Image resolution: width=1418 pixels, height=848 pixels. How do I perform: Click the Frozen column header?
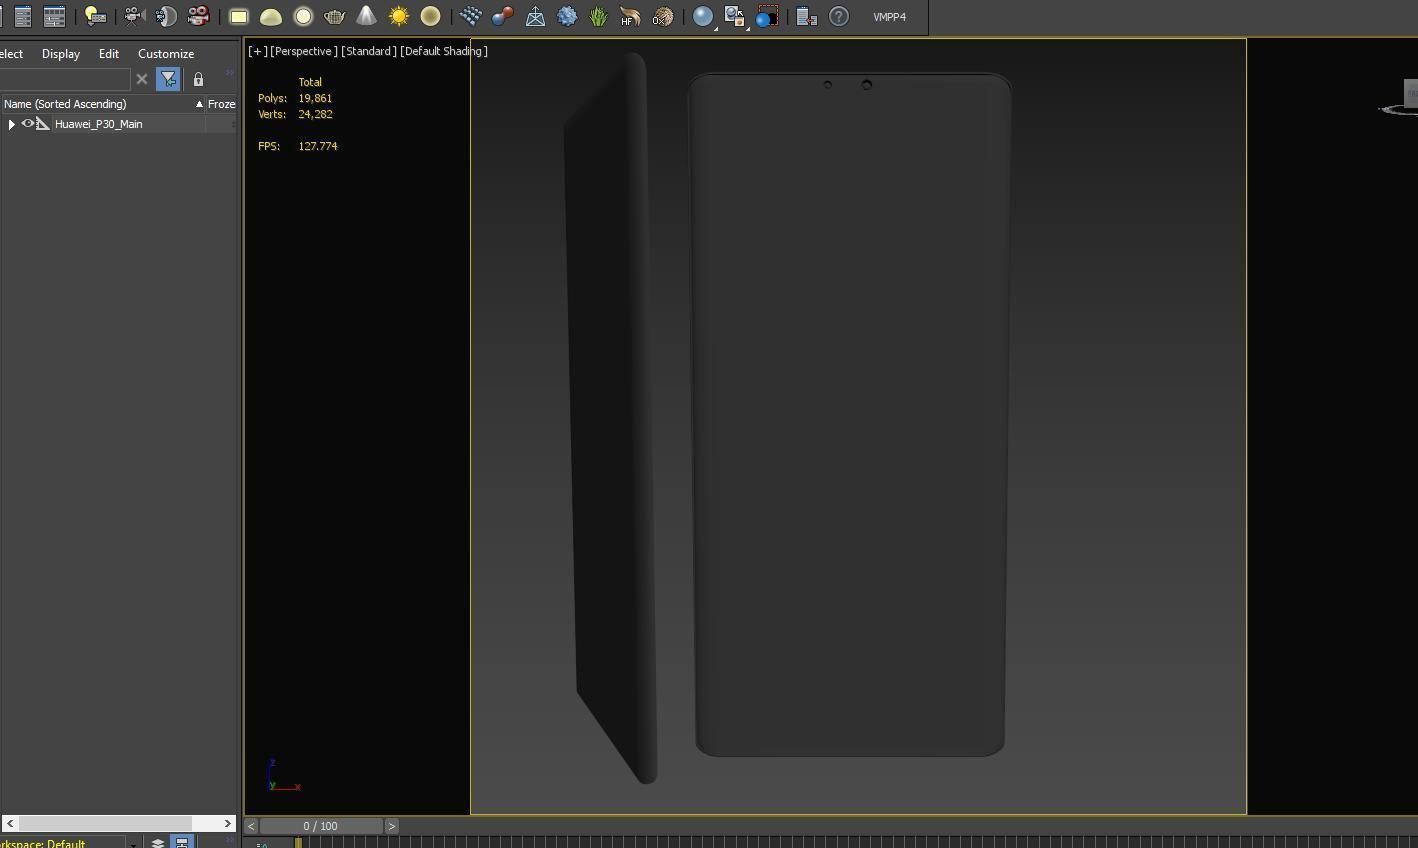pyautogui.click(x=221, y=104)
